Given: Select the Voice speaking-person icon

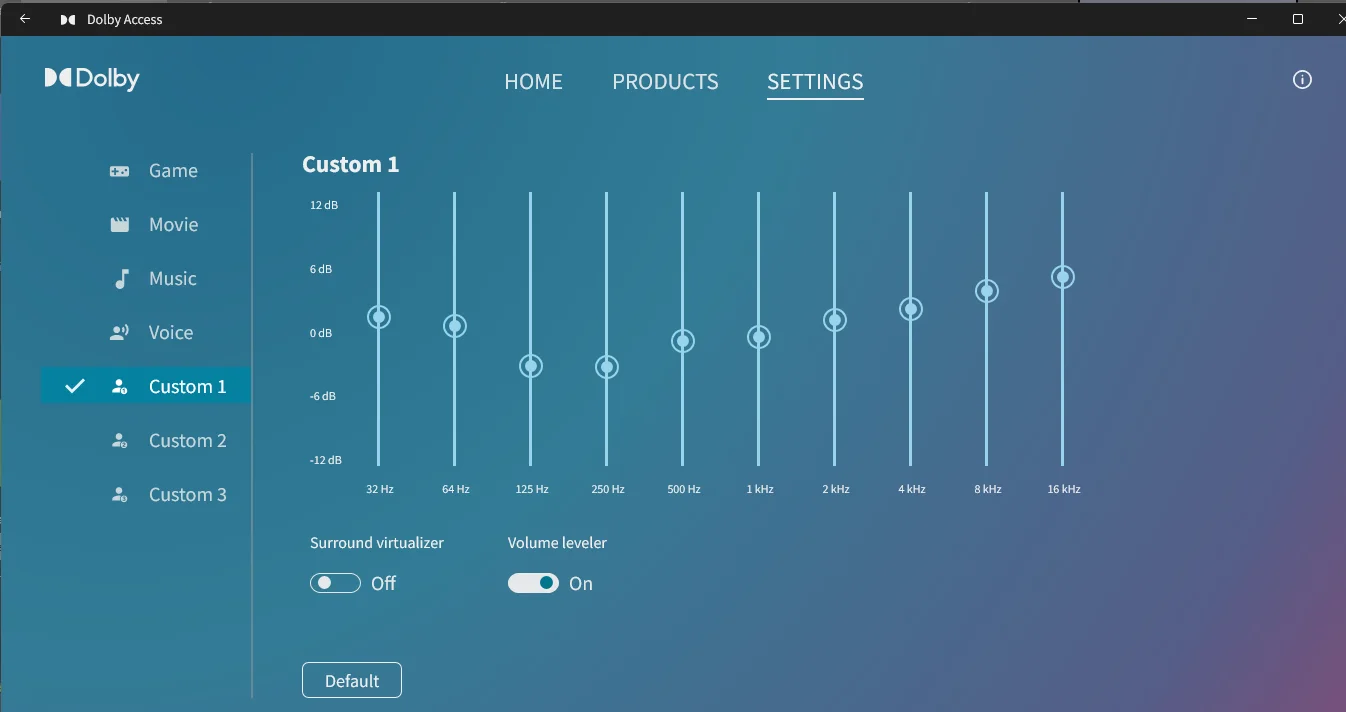Looking at the screenshot, I should click(120, 333).
